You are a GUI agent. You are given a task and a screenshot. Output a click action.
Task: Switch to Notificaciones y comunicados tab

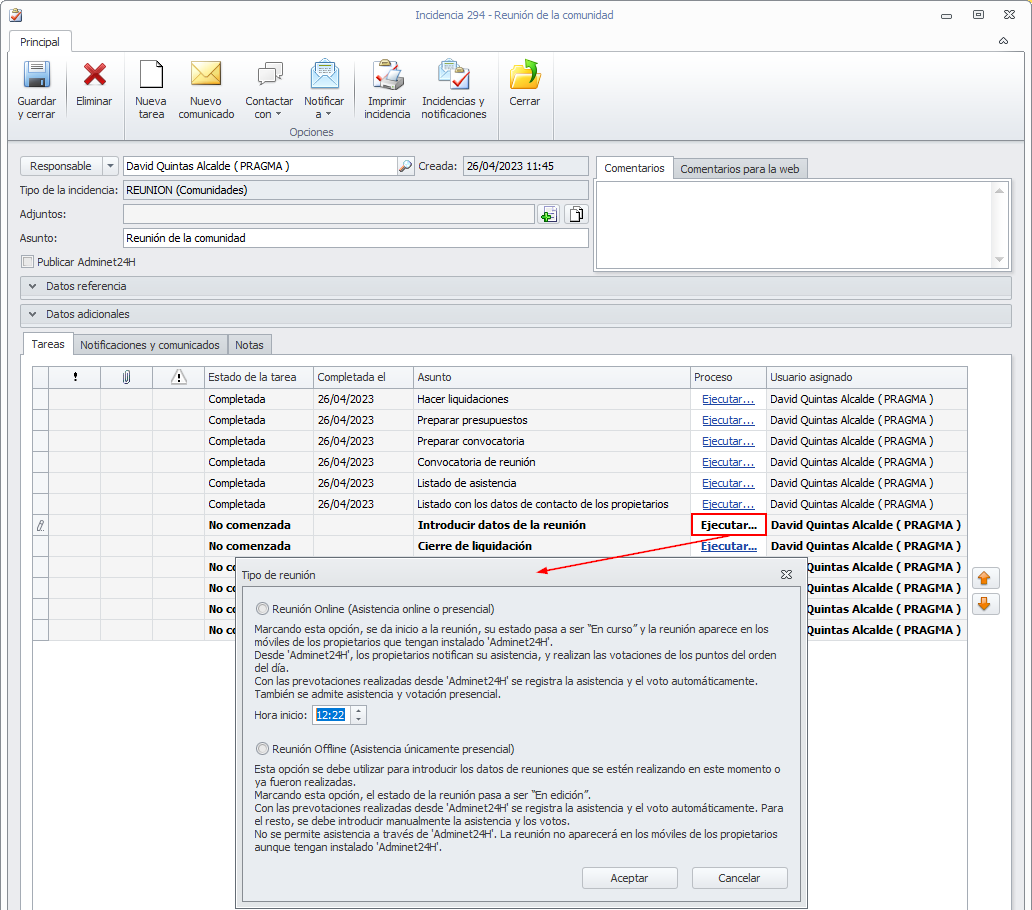[x=150, y=345]
